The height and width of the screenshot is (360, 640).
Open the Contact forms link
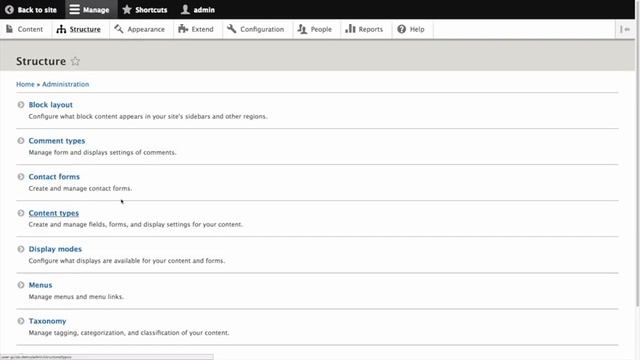click(x=54, y=177)
